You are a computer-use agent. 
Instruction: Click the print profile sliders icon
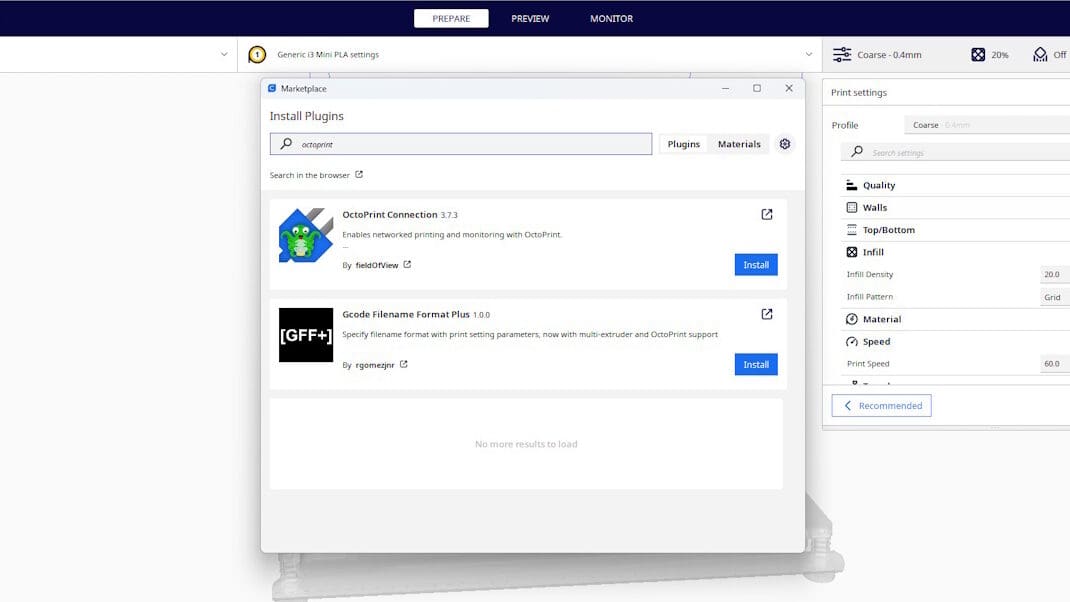click(842, 55)
